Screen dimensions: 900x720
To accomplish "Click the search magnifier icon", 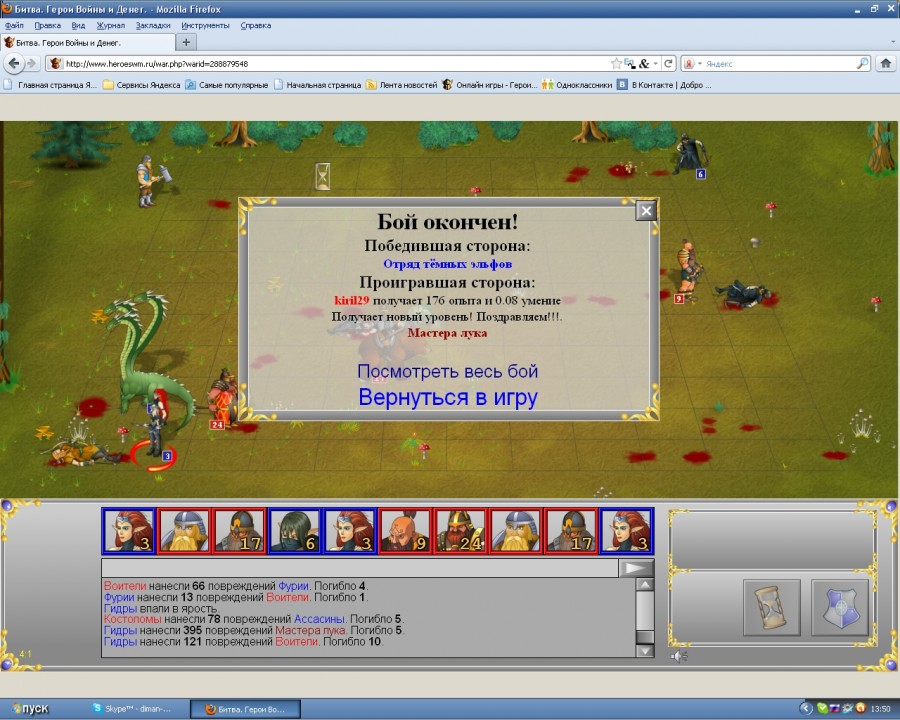I will pyautogui.click(x=863, y=64).
